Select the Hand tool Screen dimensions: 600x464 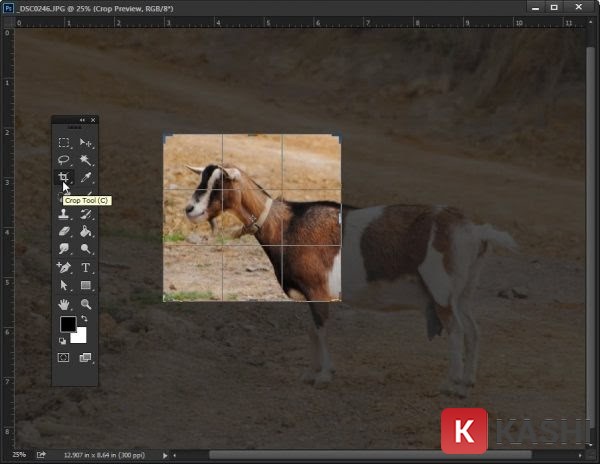coord(64,304)
